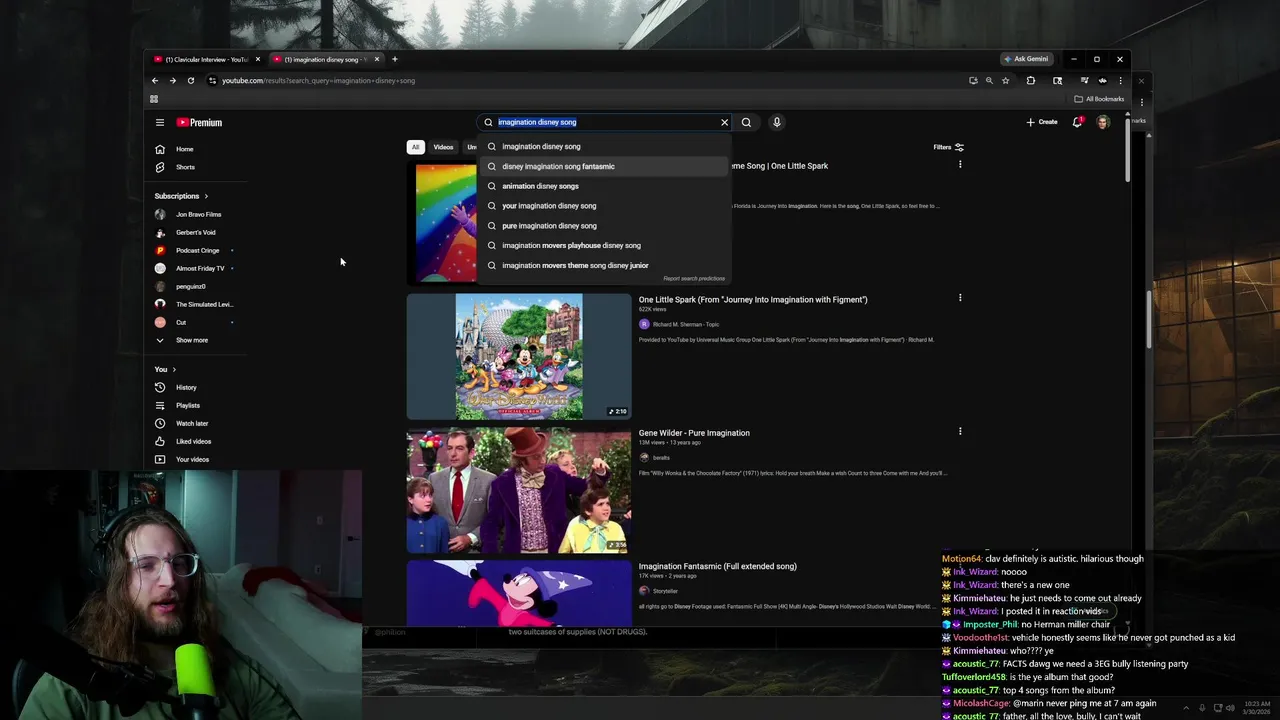Viewport: 1280px width, 720px height.
Task: Go back in Chrome
Action: tap(155, 80)
